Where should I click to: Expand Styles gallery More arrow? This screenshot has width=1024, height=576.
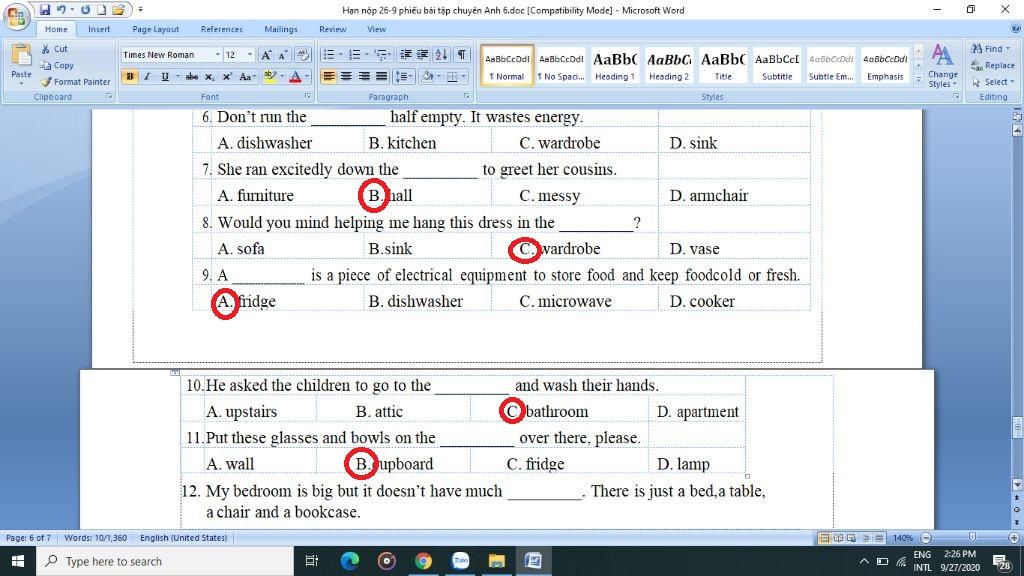[919, 80]
